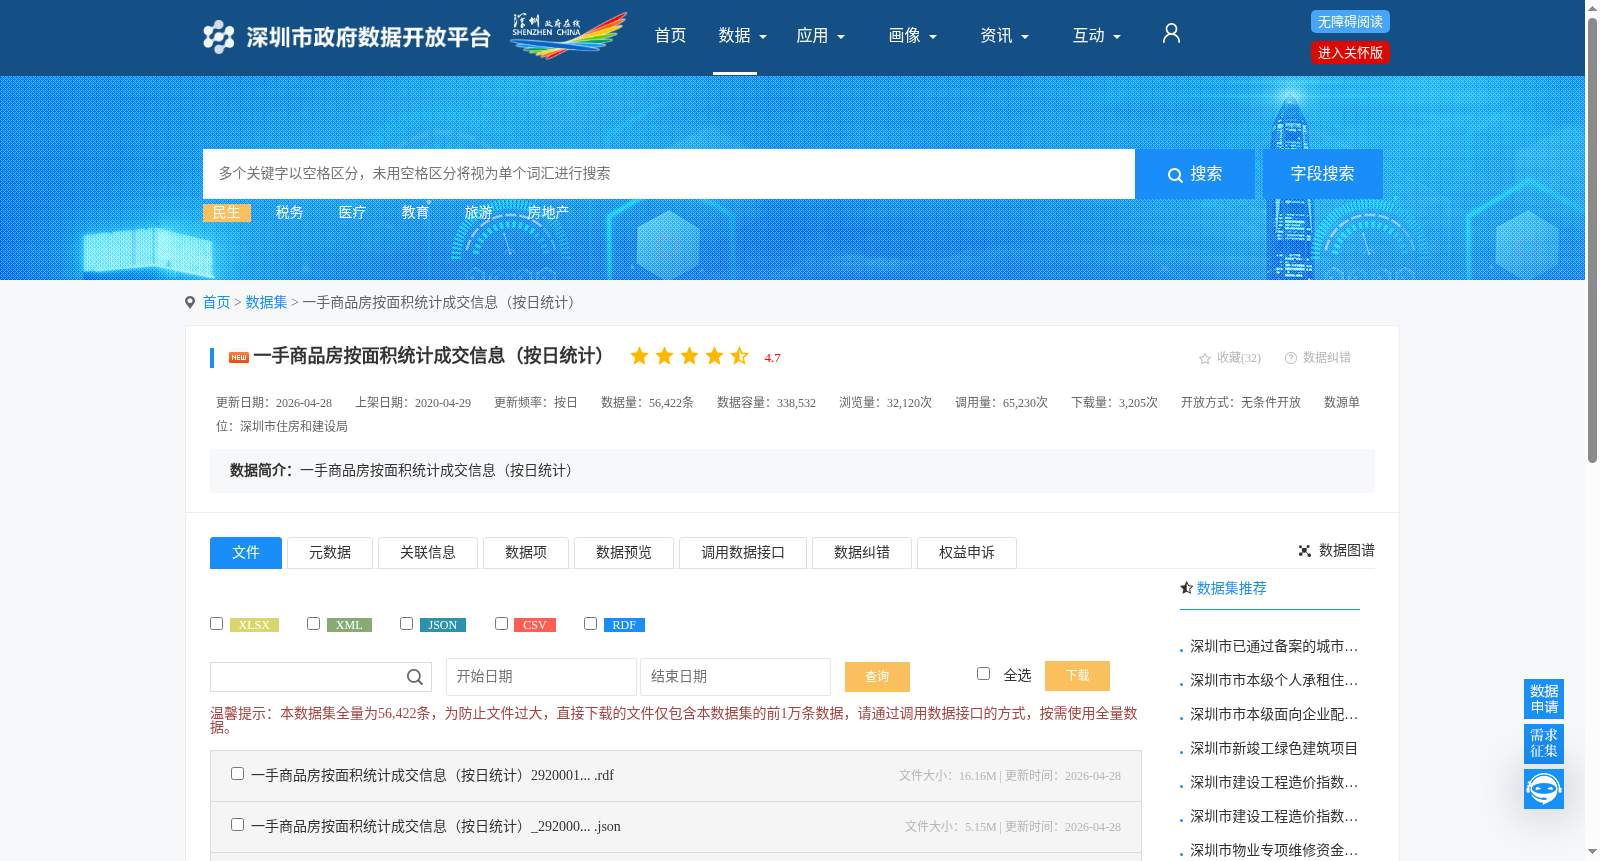The width and height of the screenshot is (1600, 861).
Task: Click the fifth half rating star
Action: (x=740, y=356)
